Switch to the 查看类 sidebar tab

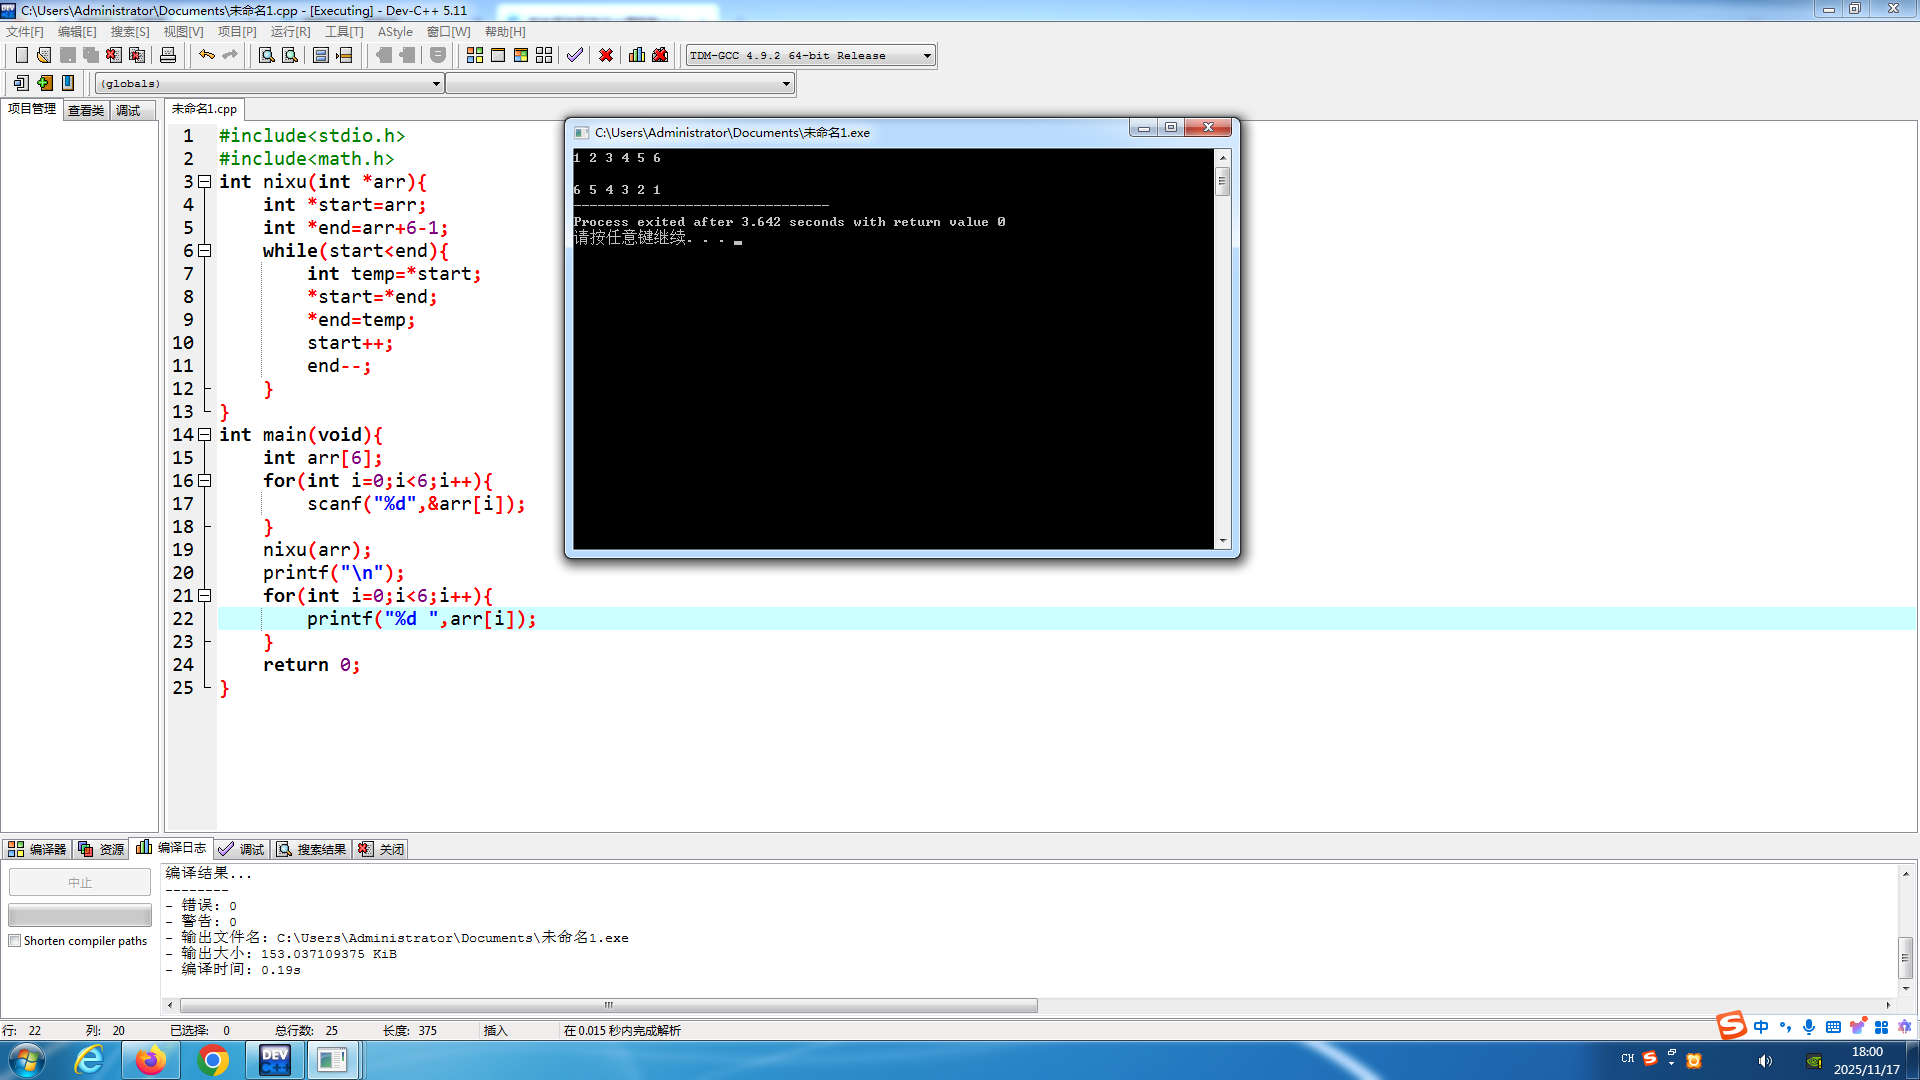pos(86,110)
